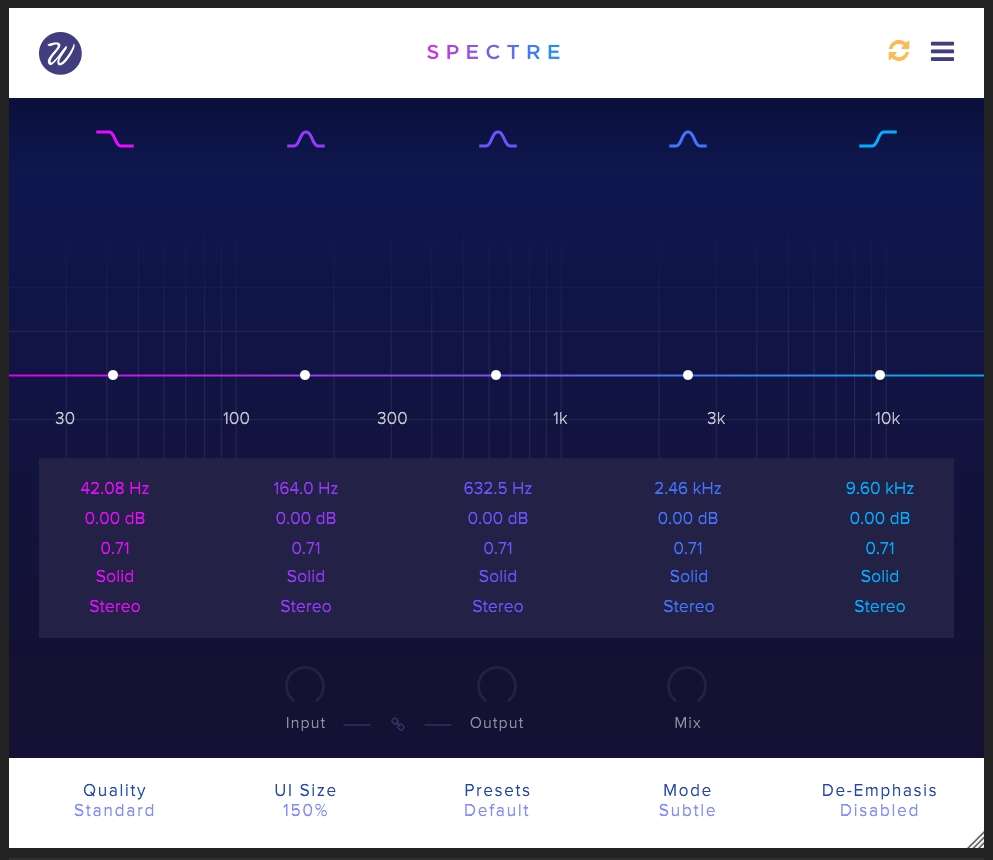The image size is (993, 860).
Task: Toggle the Input/Output link chain icon
Action: click(398, 724)
